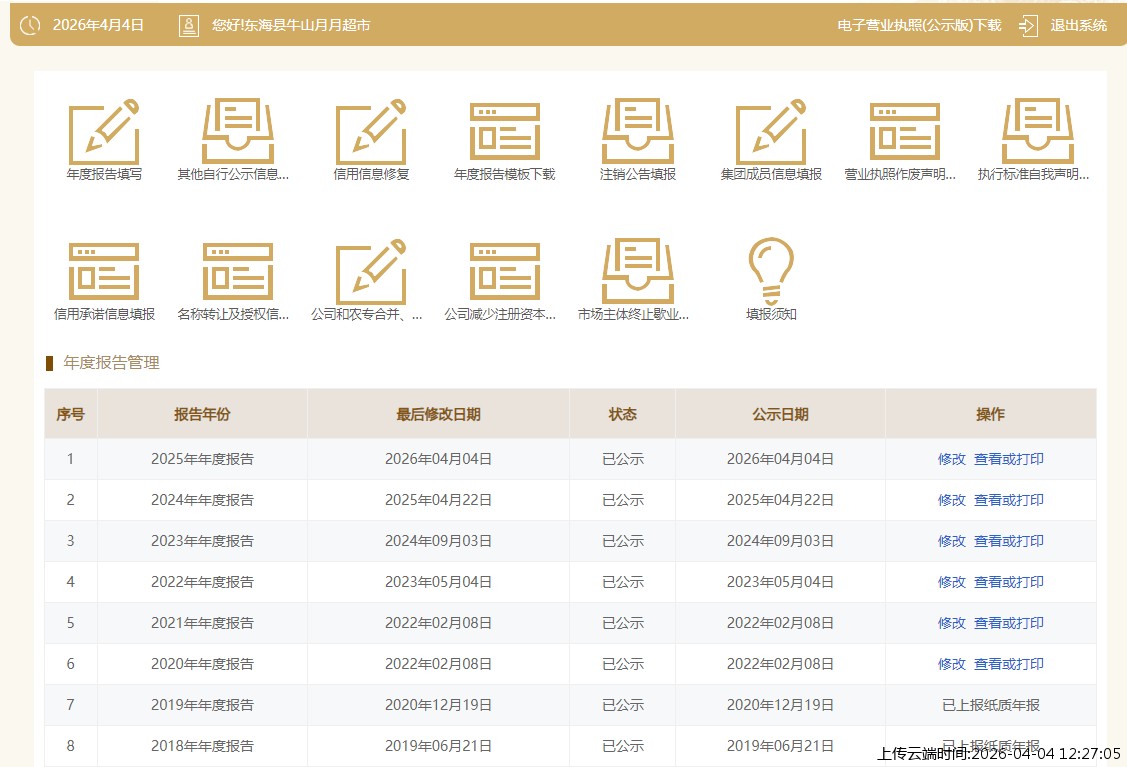This screenshot has width=1127, height=767.
Task: Open 信用承诺信息填报 icon
Action: tap(104, 272)
